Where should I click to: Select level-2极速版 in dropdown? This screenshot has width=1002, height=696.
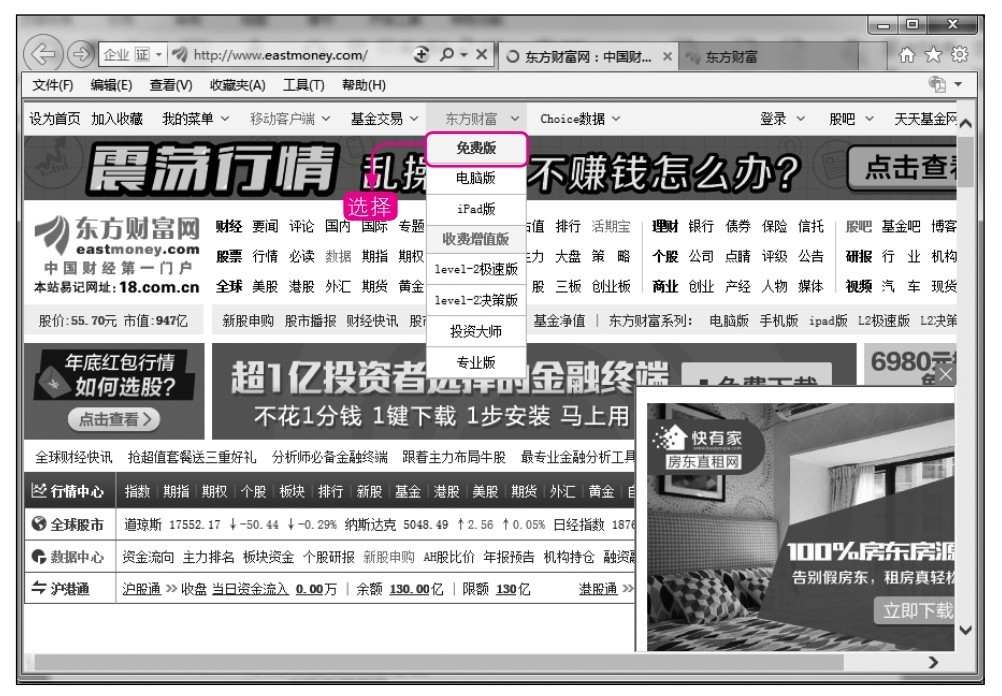476,269
